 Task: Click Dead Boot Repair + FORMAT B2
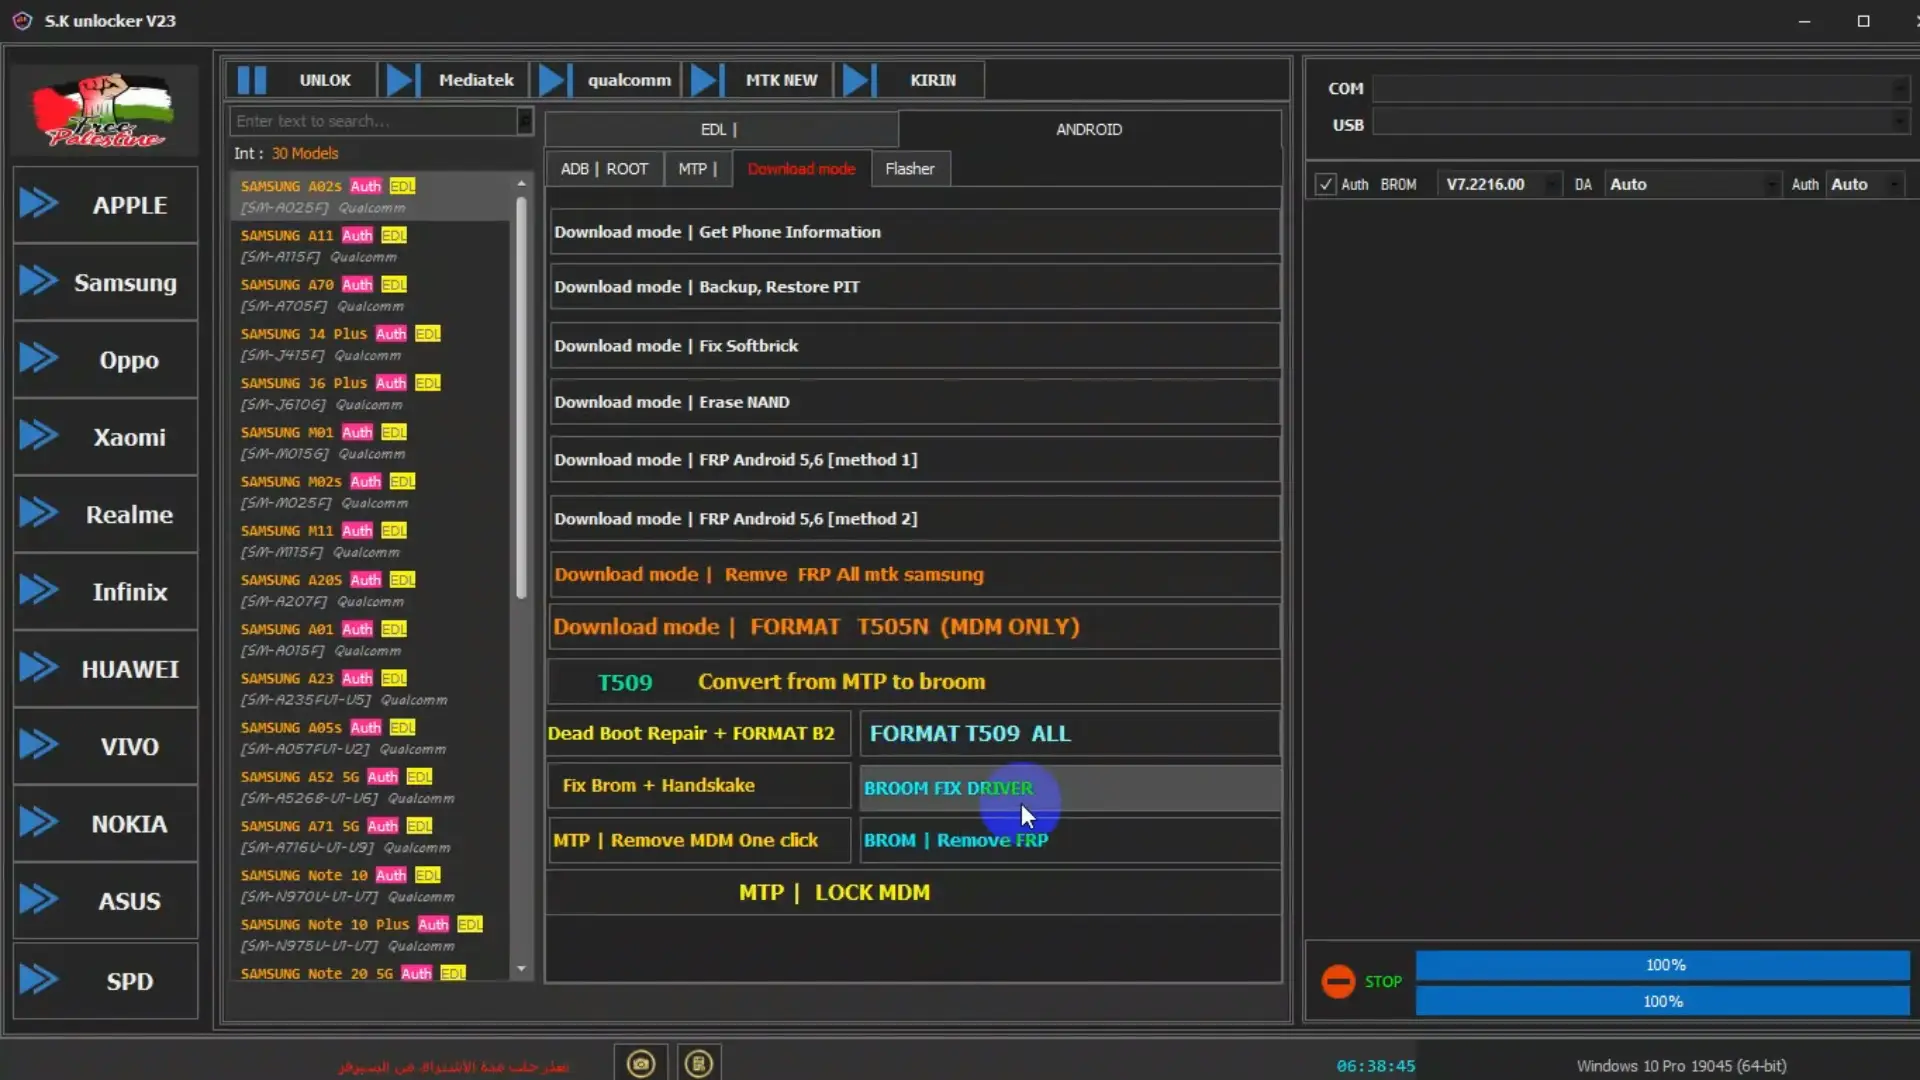pyautogui.click(x=698, y=733)
